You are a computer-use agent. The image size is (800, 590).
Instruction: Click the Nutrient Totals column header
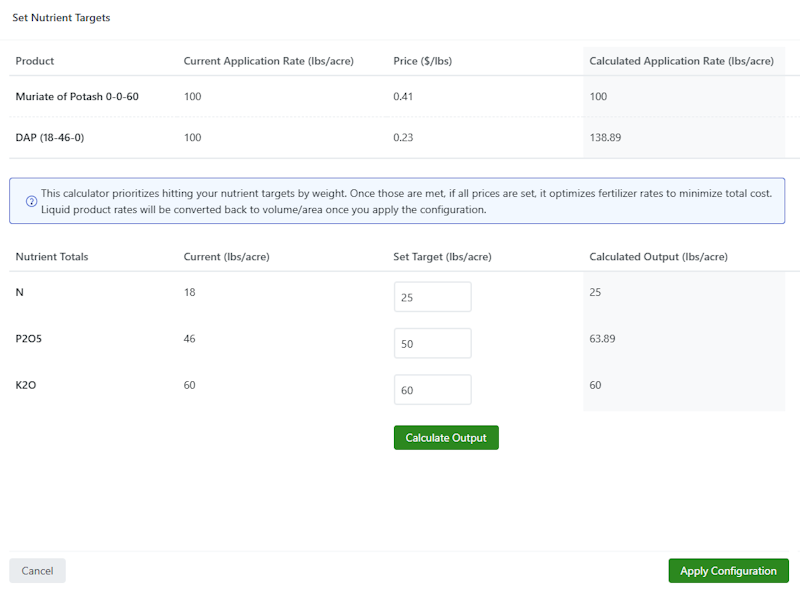click(x=52, y=257)
